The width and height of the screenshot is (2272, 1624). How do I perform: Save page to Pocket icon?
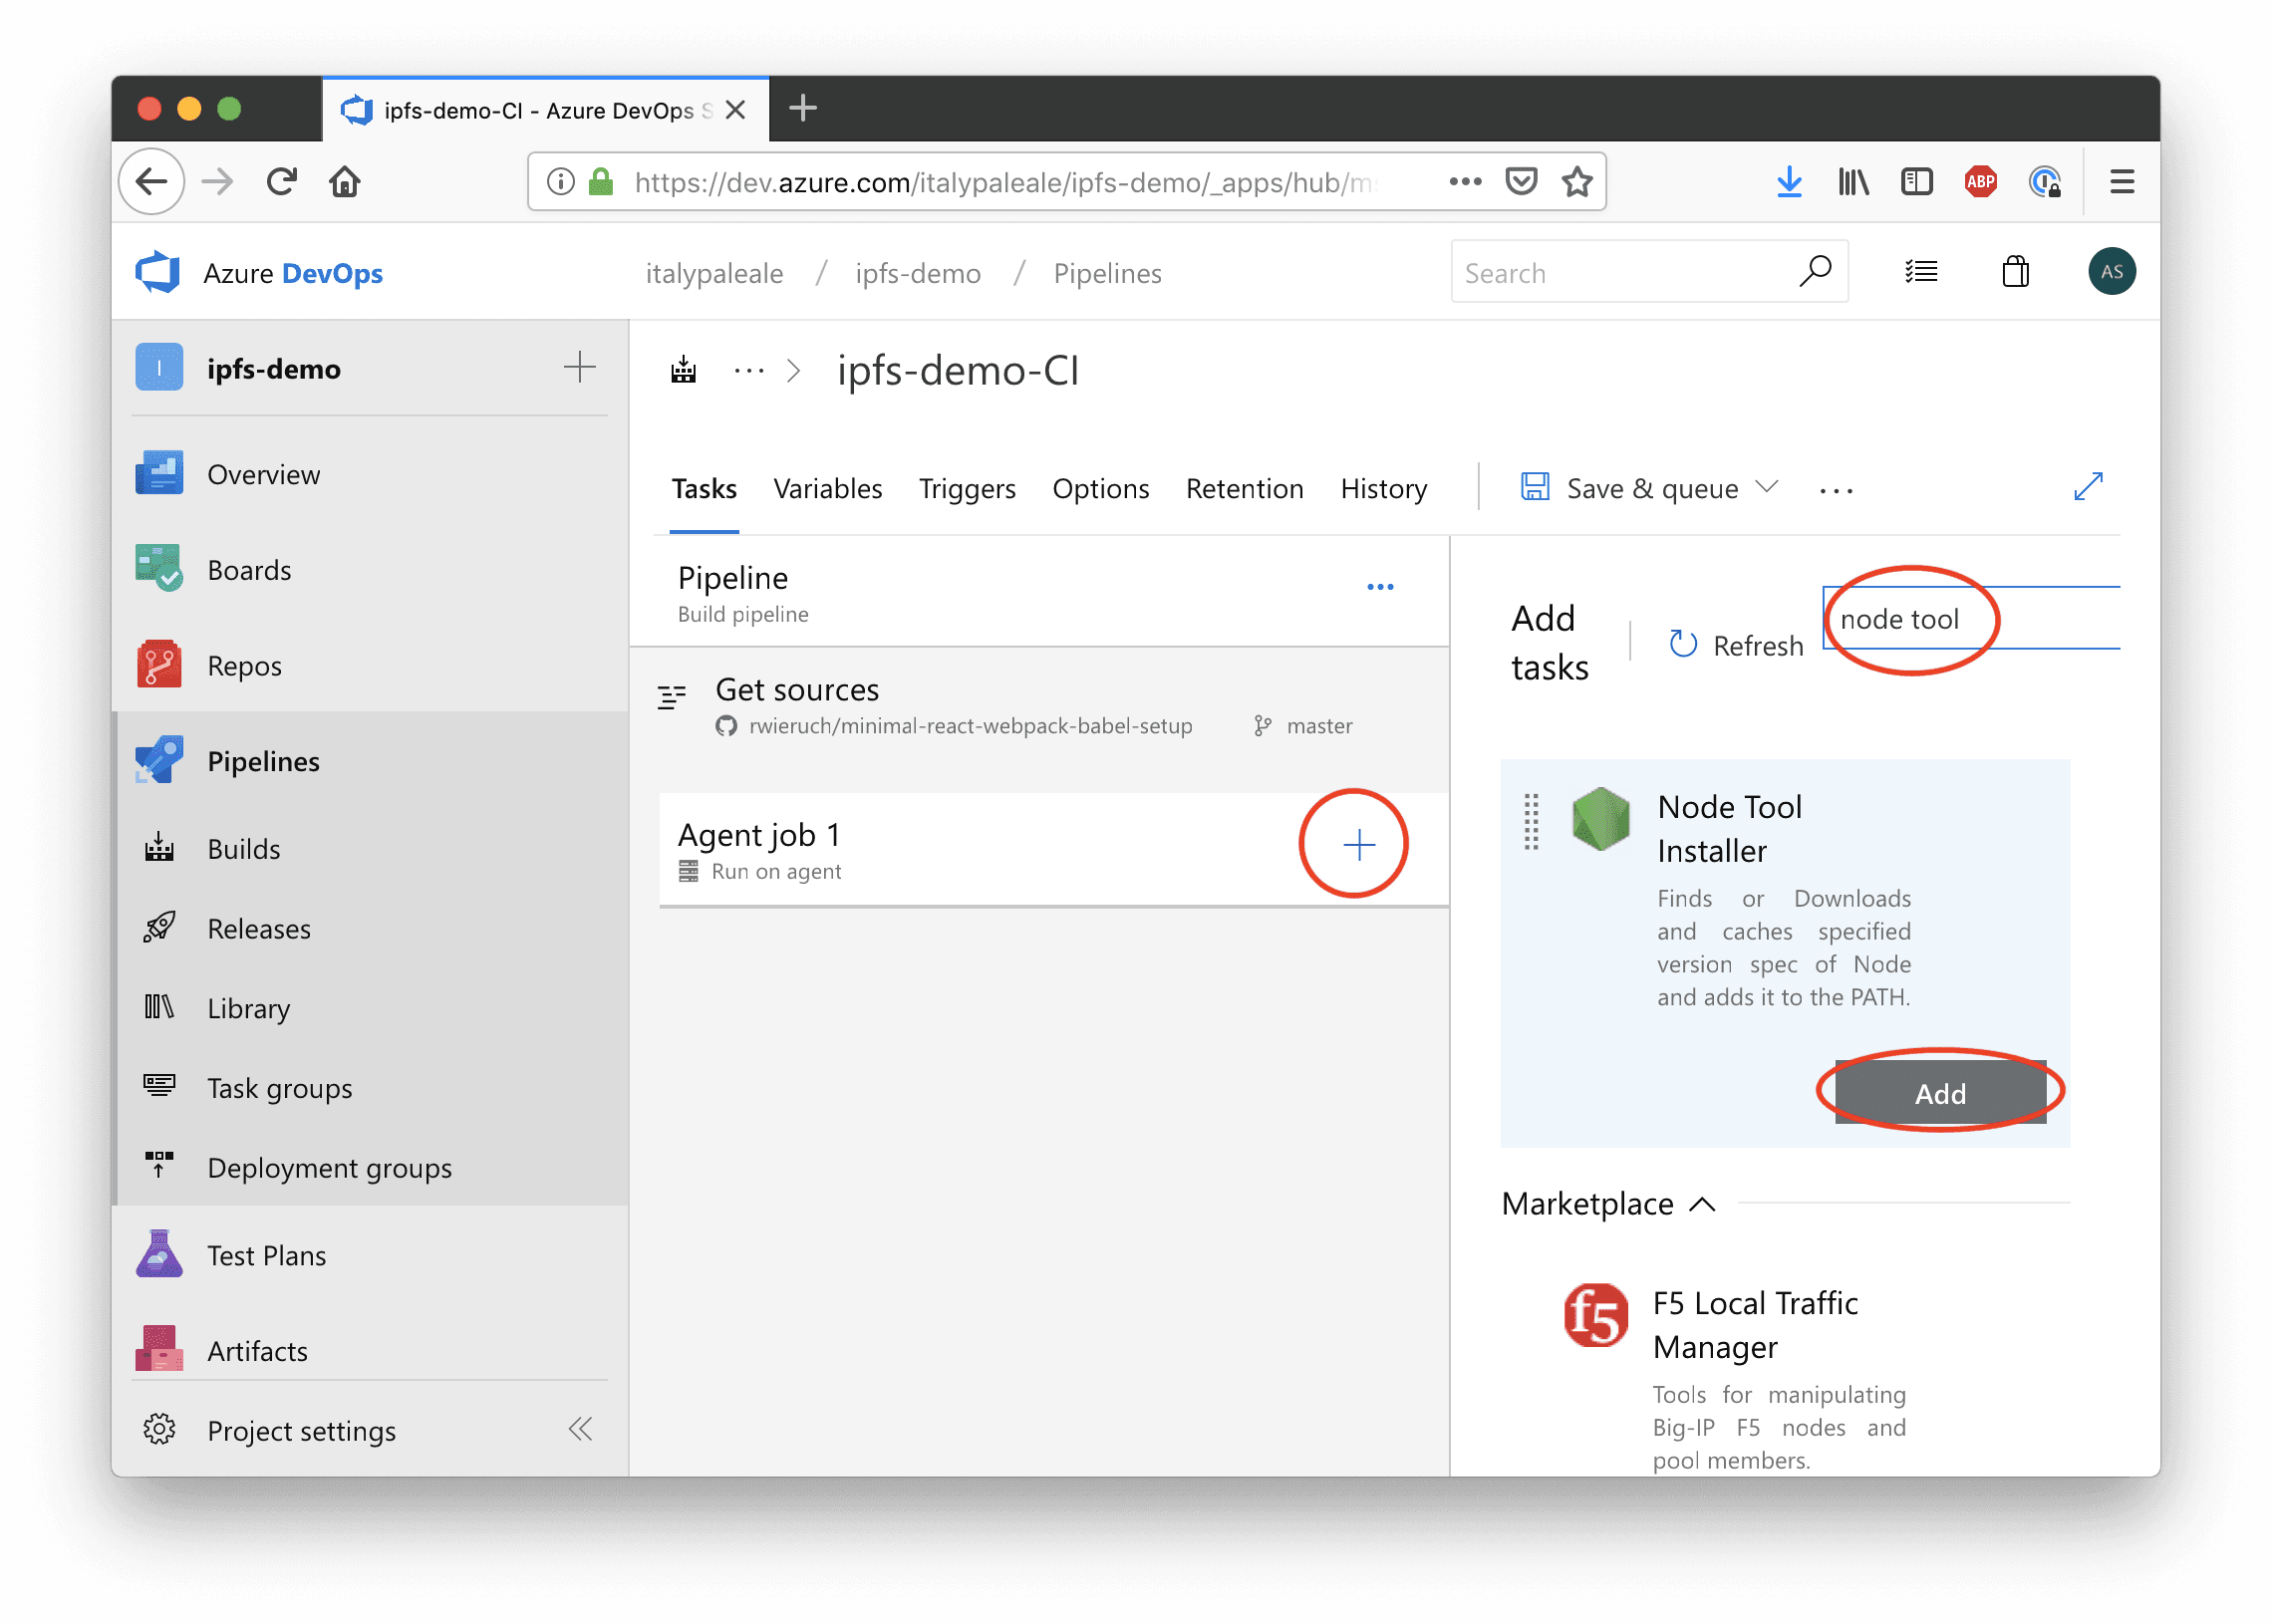click(1521, 182)
